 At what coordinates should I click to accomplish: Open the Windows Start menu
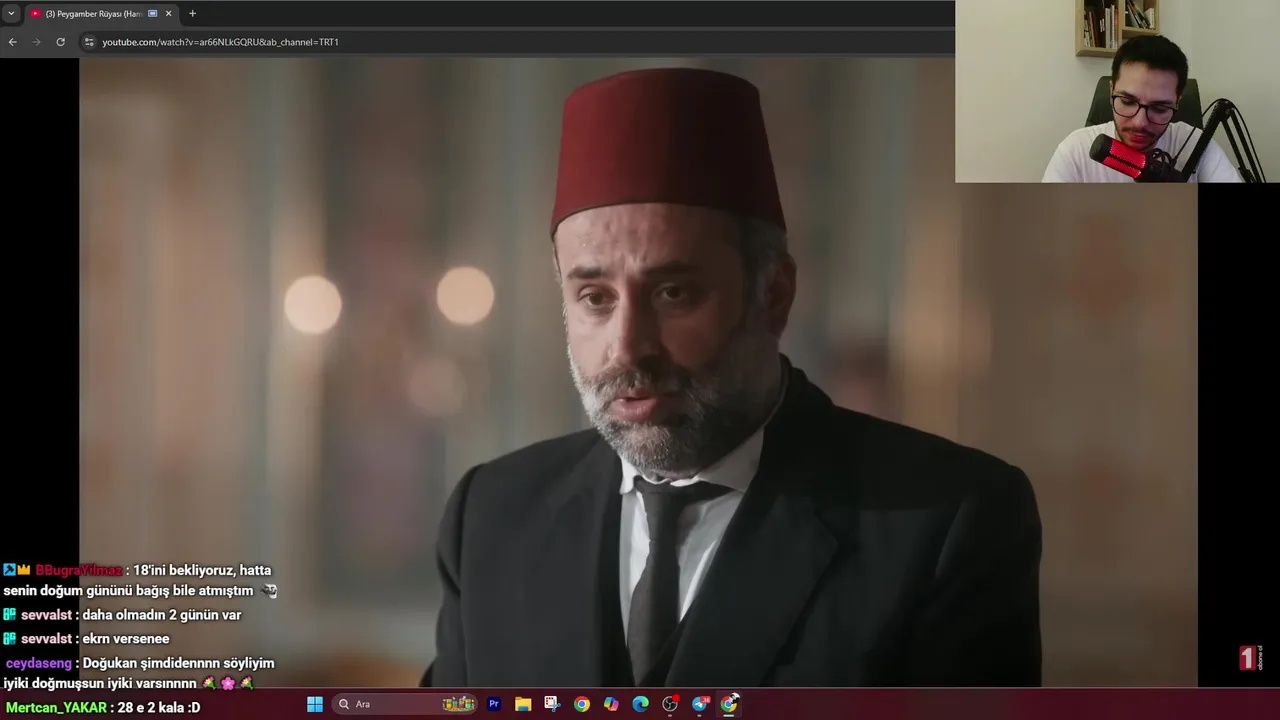pos(315,704)
